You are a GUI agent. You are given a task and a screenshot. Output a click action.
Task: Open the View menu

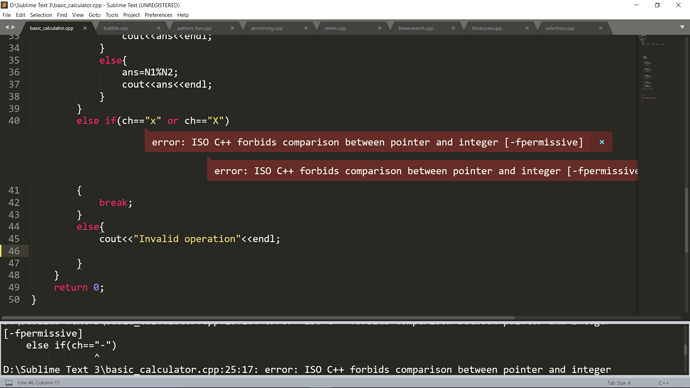click(x=78, y=15)
